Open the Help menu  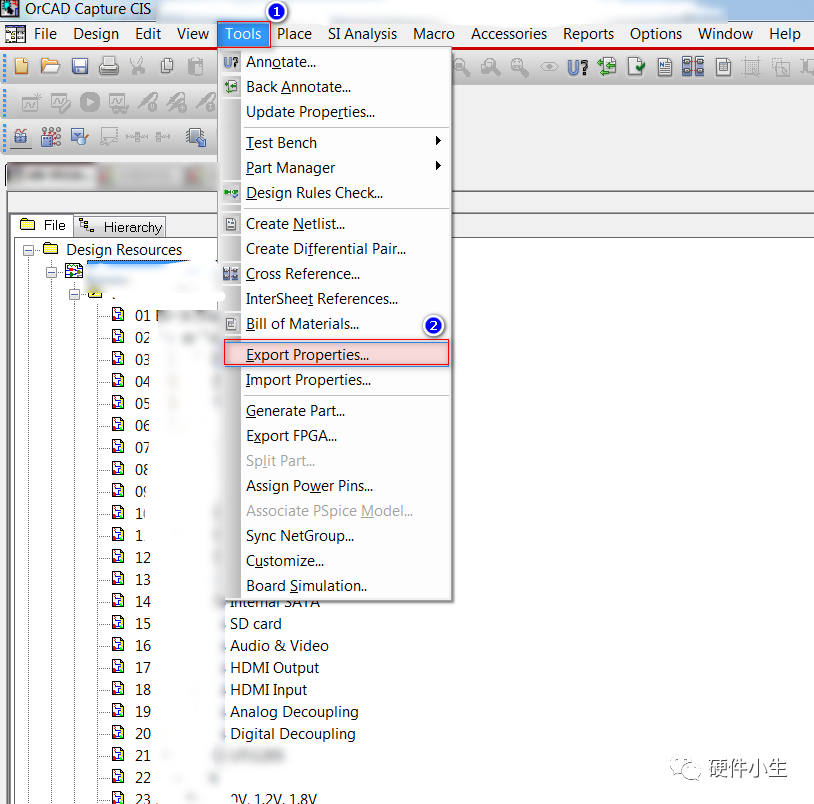pyautogui.click(x=784, y=34)
